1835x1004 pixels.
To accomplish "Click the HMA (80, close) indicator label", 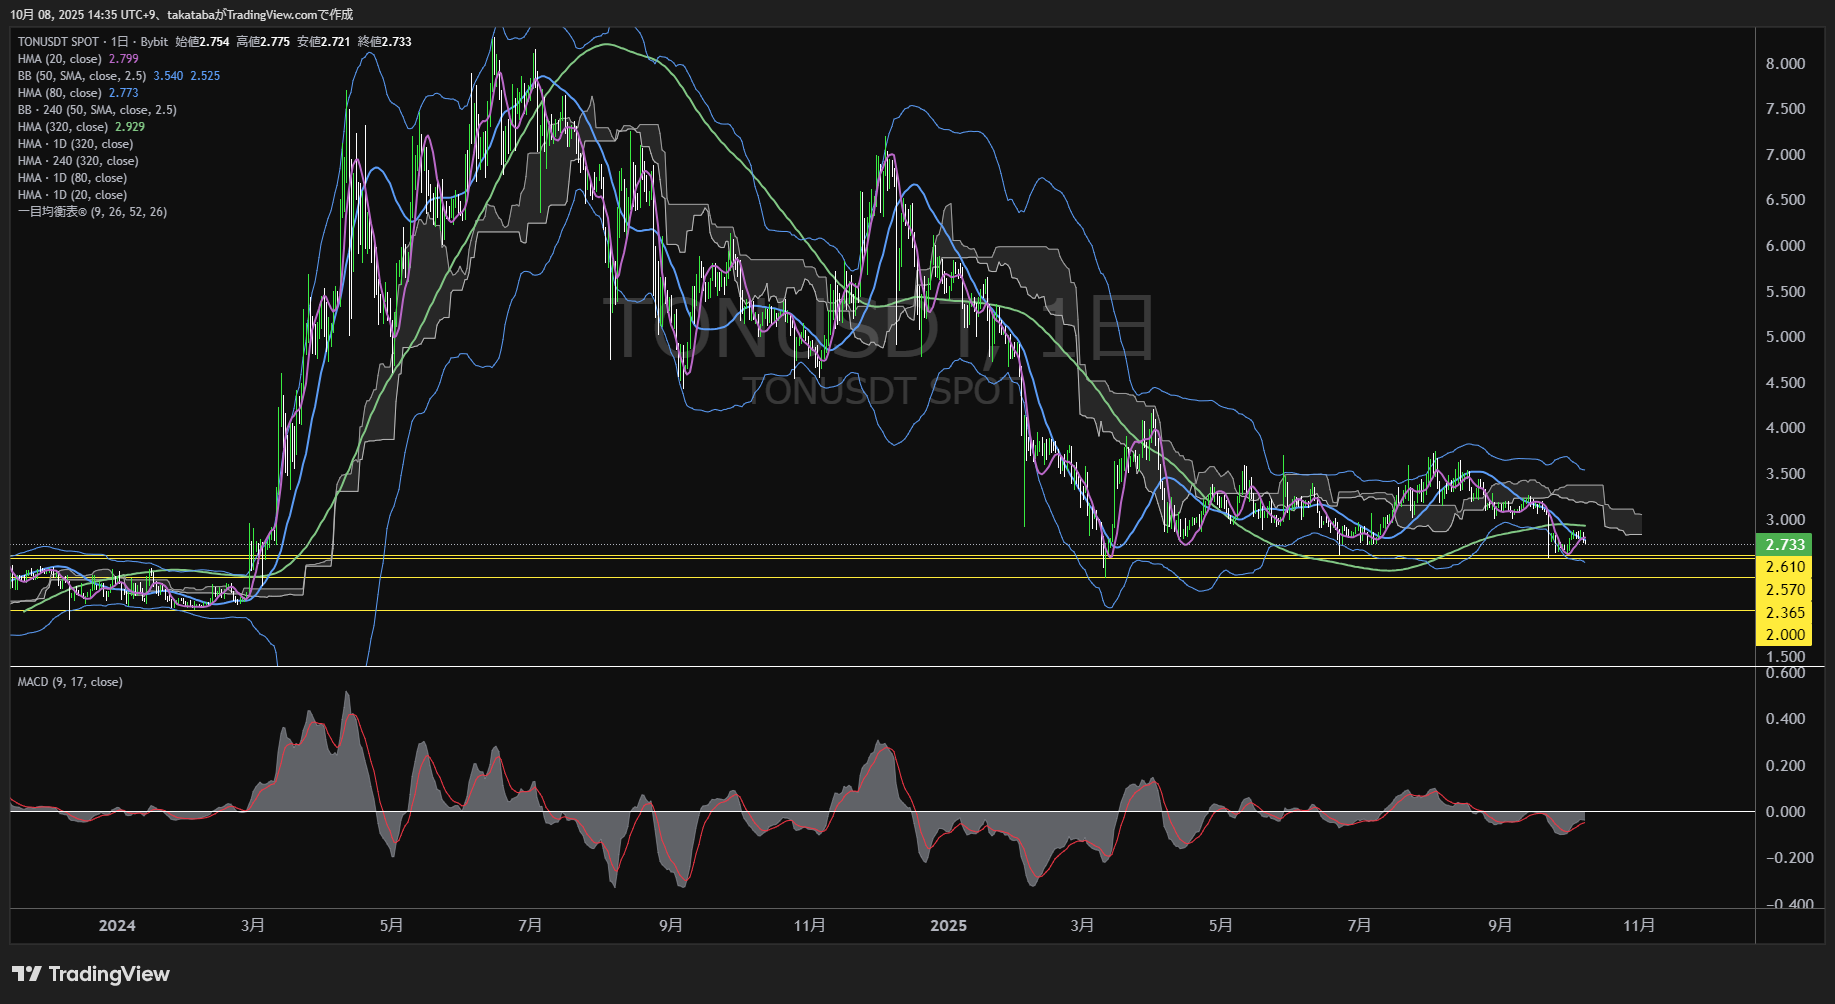I will 60,93.
